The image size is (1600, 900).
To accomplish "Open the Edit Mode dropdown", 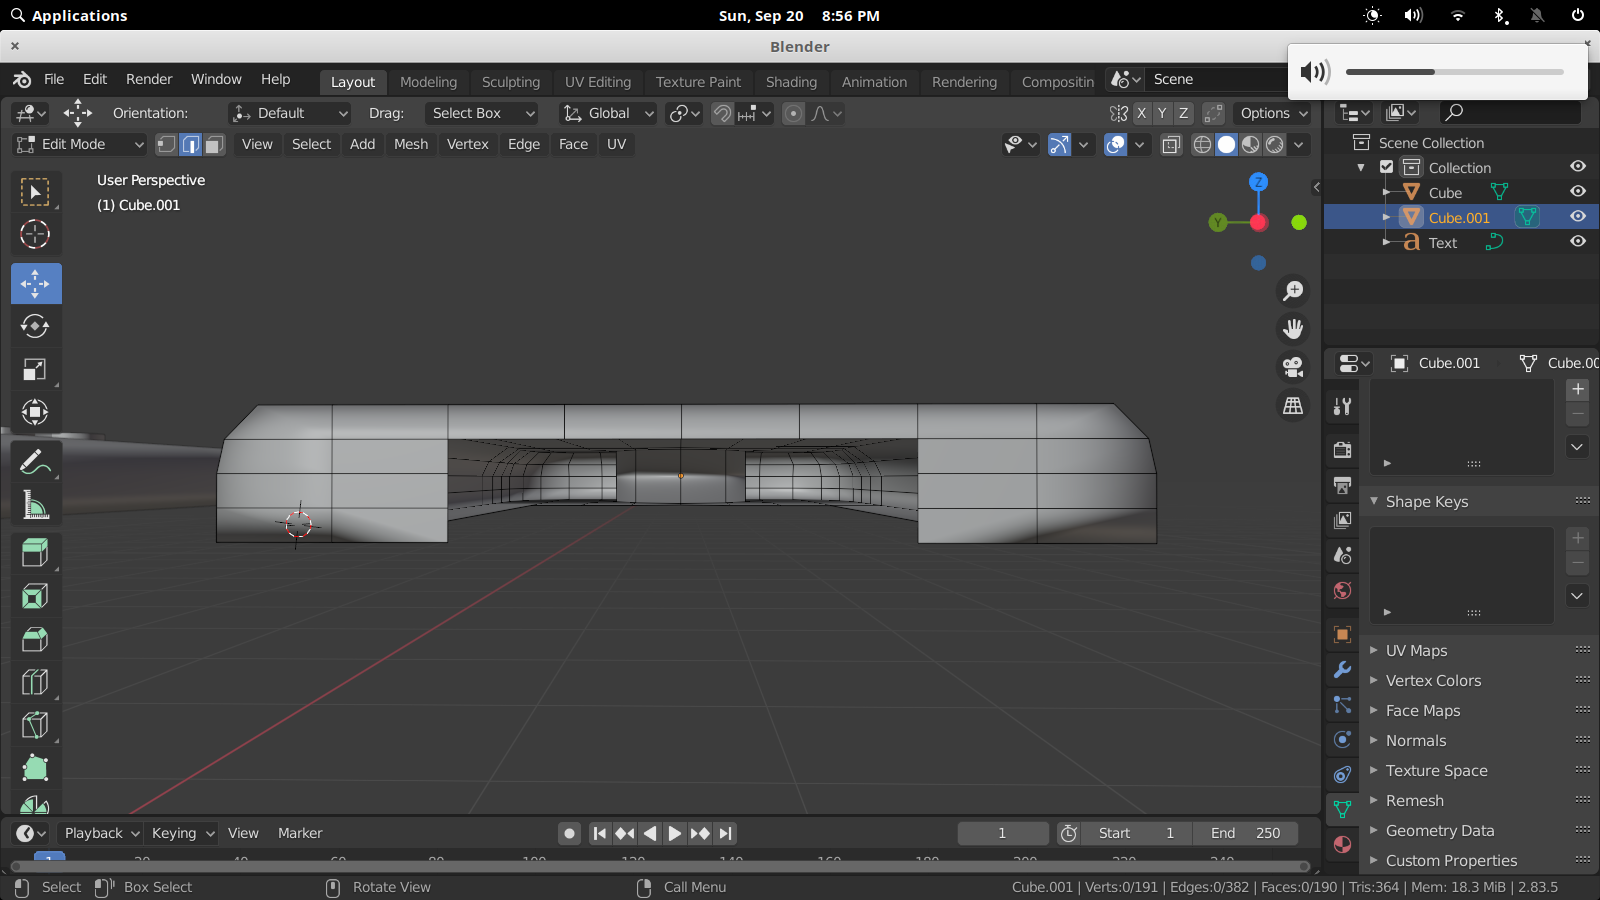I will pyautogui.click(x=80, y=144).
